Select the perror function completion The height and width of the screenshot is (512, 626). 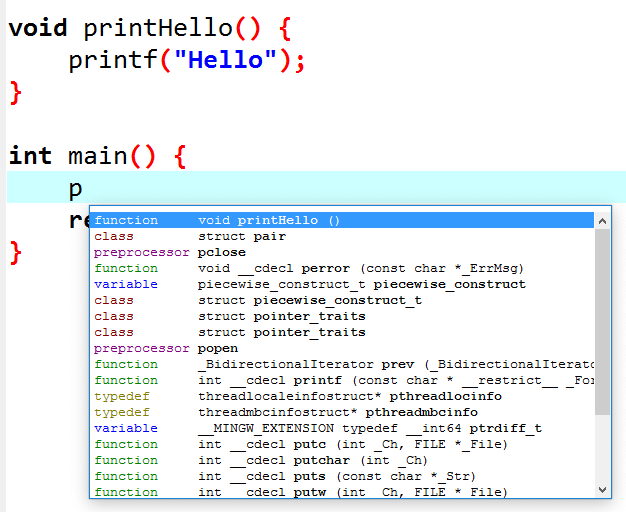[x=342, y=268]
